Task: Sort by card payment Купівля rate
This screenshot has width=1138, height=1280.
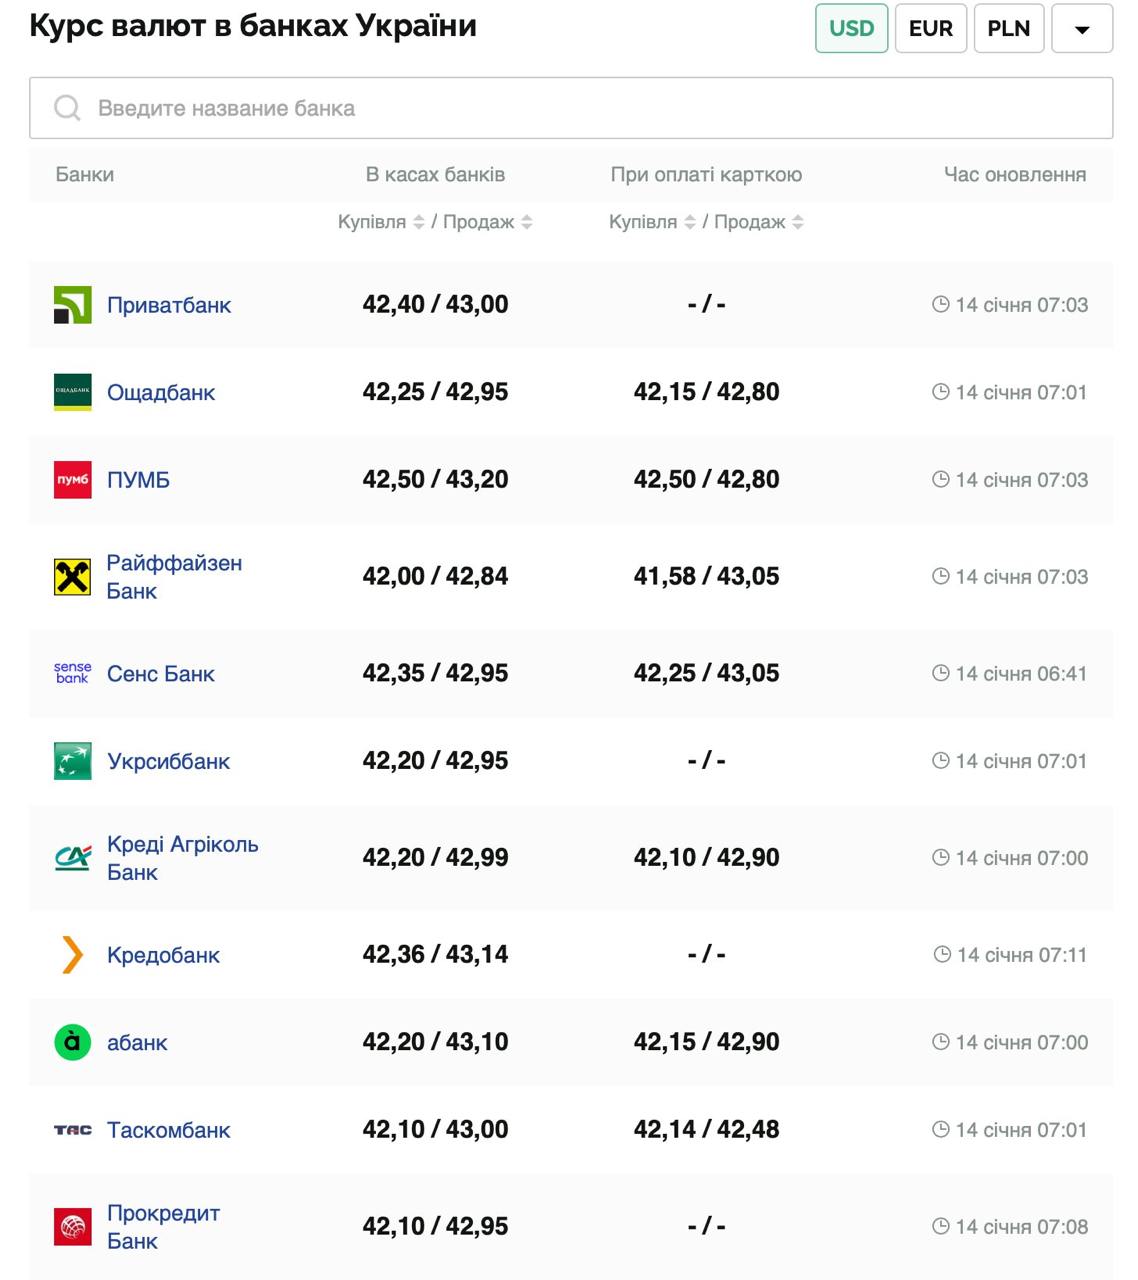Action: (x=690, y=222)
